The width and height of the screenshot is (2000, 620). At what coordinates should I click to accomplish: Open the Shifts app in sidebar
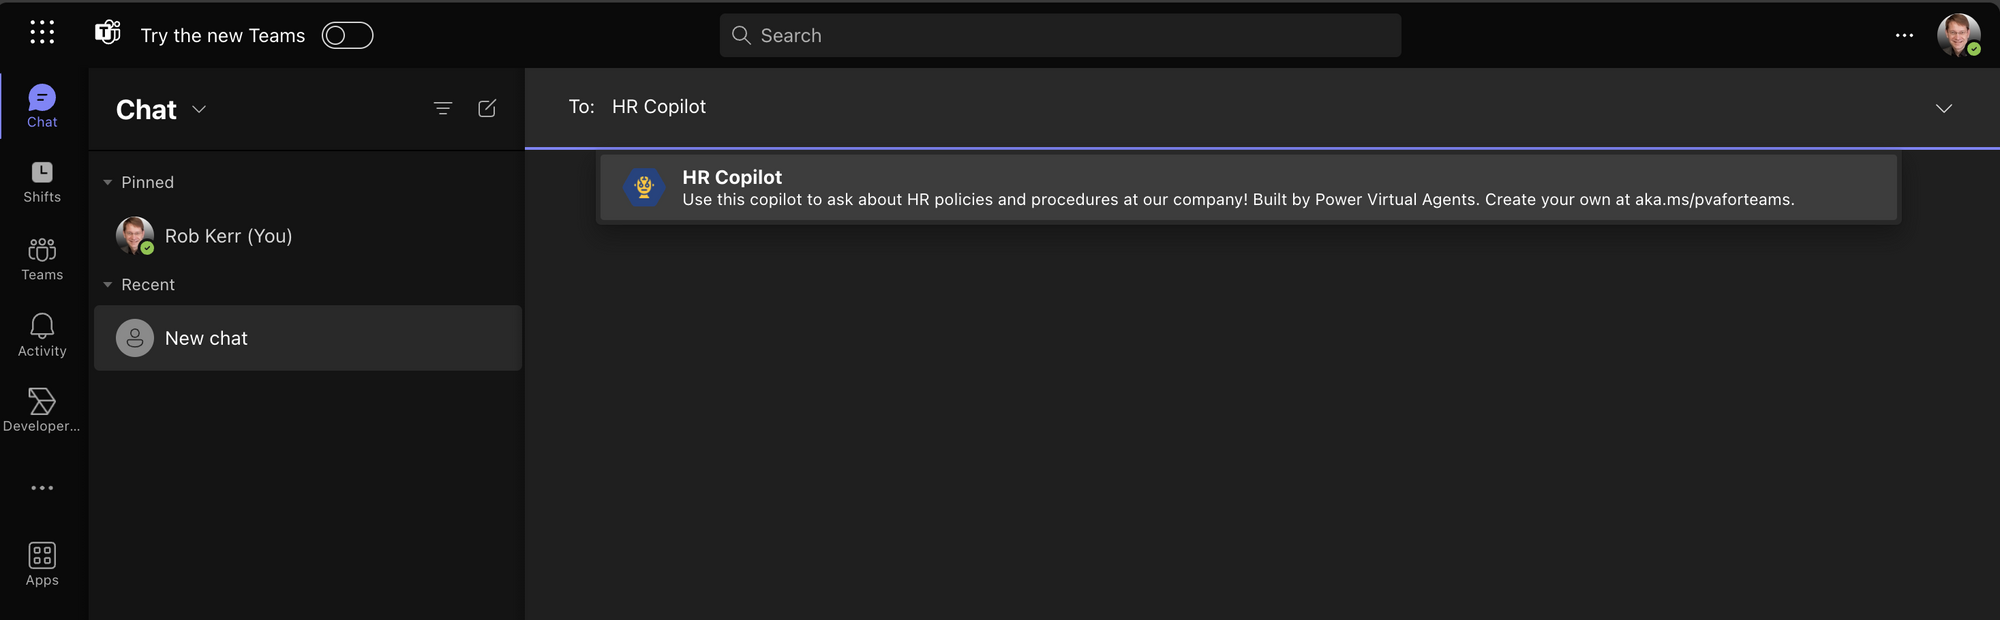click(x=42, y=182)
